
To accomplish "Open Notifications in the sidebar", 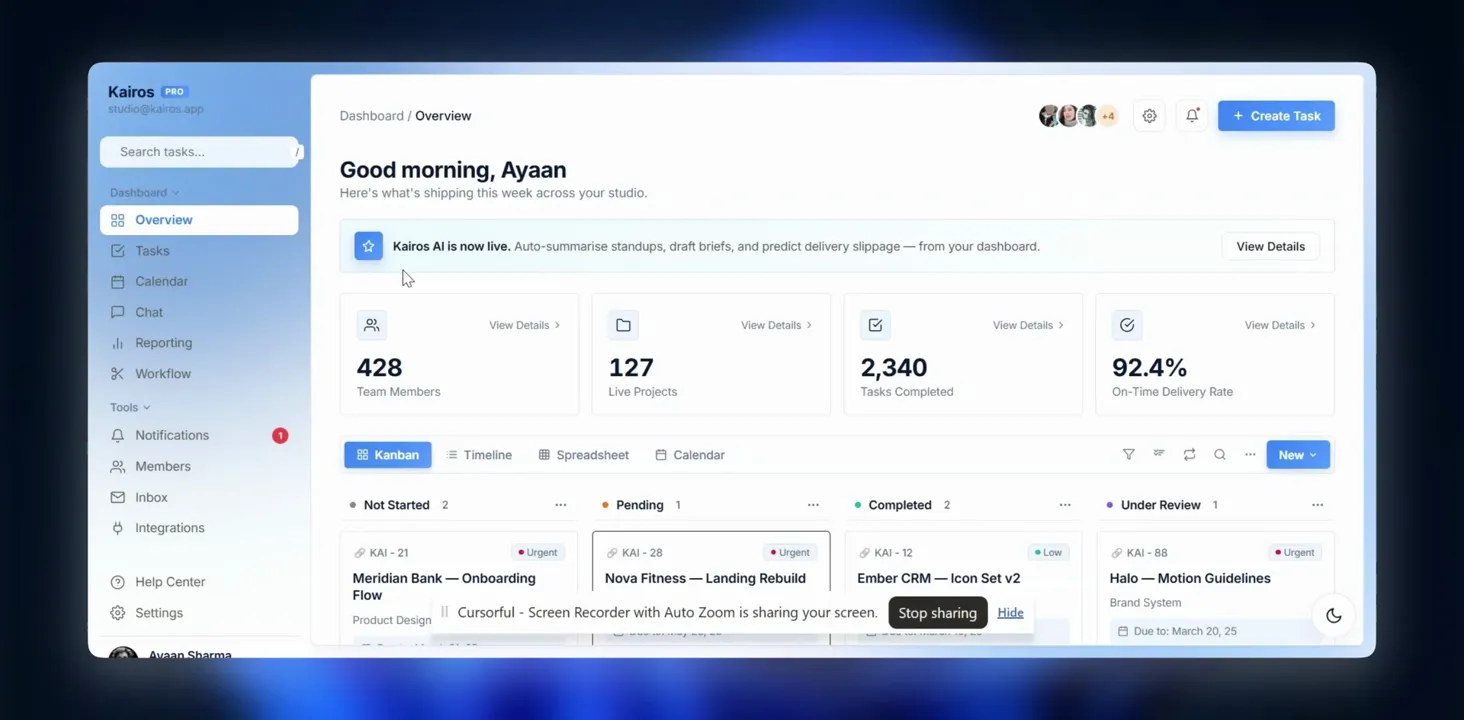I will 199,436.
